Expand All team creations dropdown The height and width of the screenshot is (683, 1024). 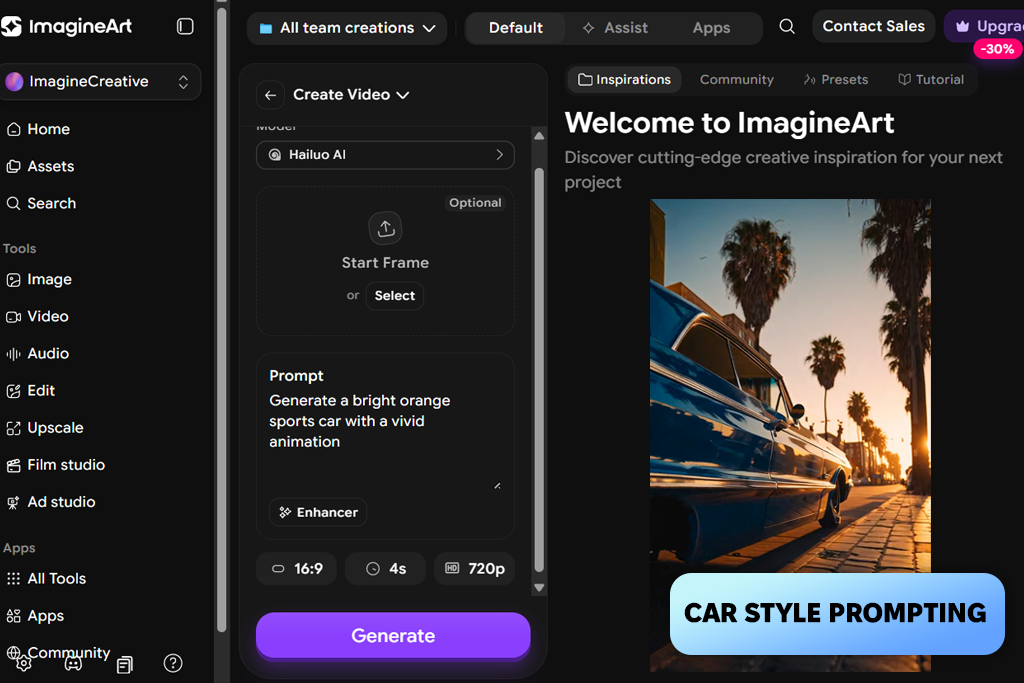[347, 28]
